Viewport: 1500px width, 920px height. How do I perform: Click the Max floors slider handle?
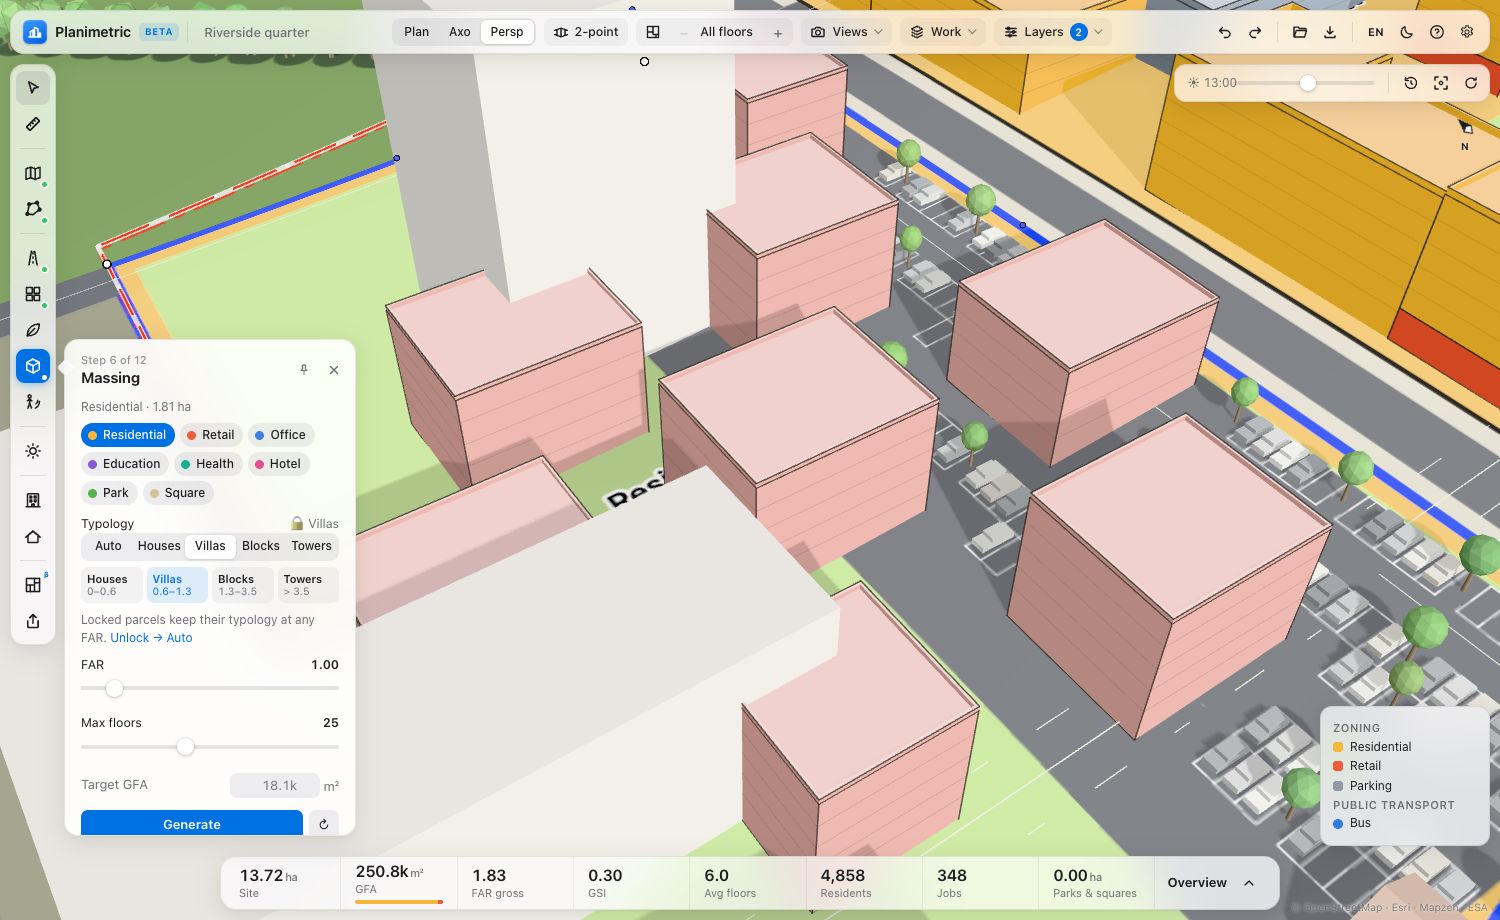point(185,746)
